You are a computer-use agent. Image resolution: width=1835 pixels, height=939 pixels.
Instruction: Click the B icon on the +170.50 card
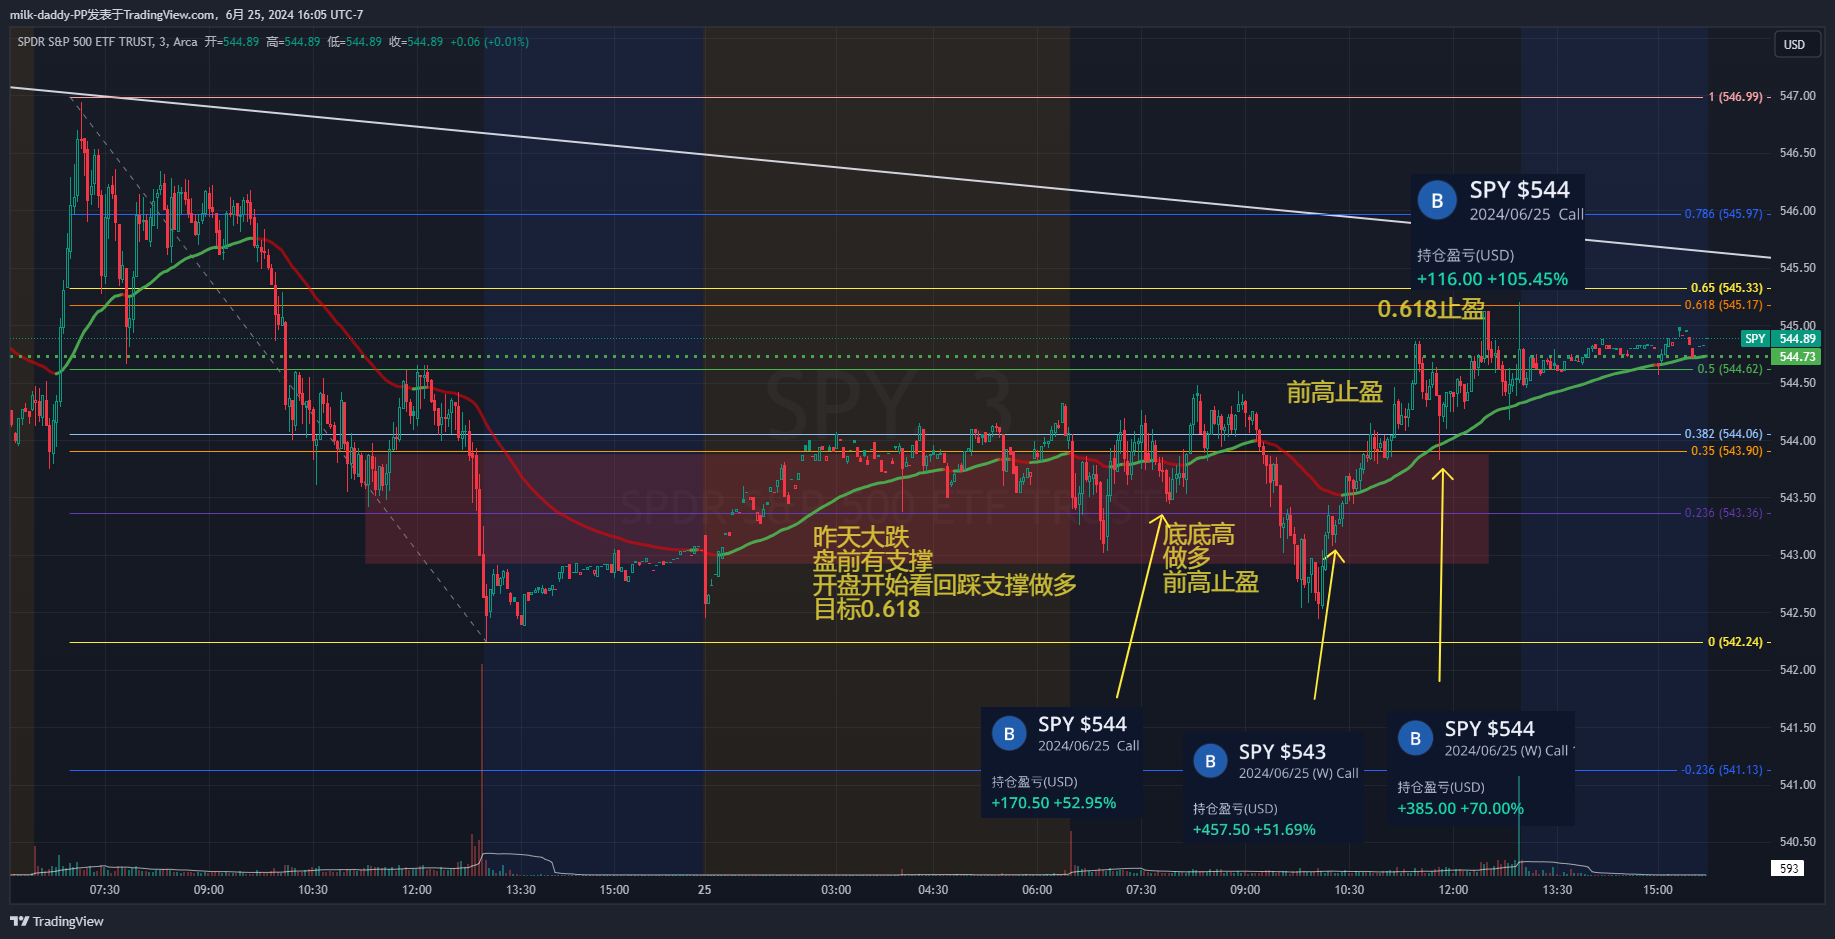[1008, 734]
